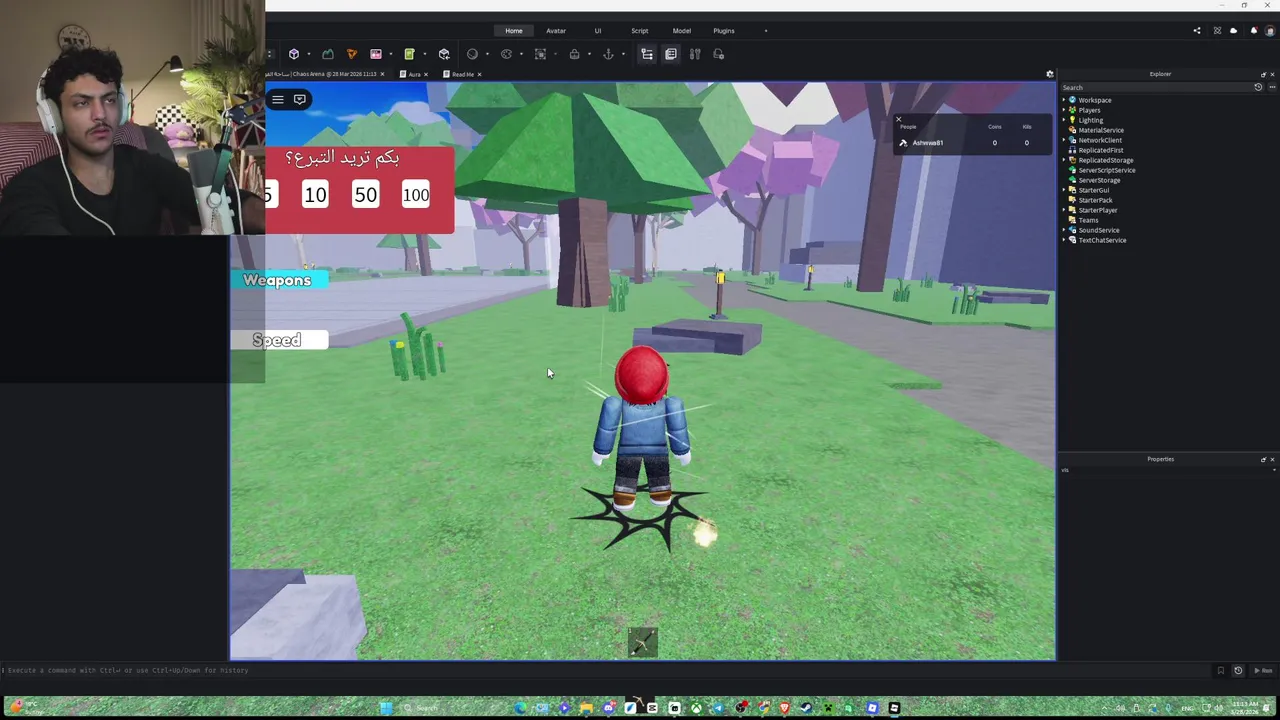Image resolution: width=1280 pixels, height=720 pixels.
Task: Switch to the Script ribbon tab
Action: point(640,31)
